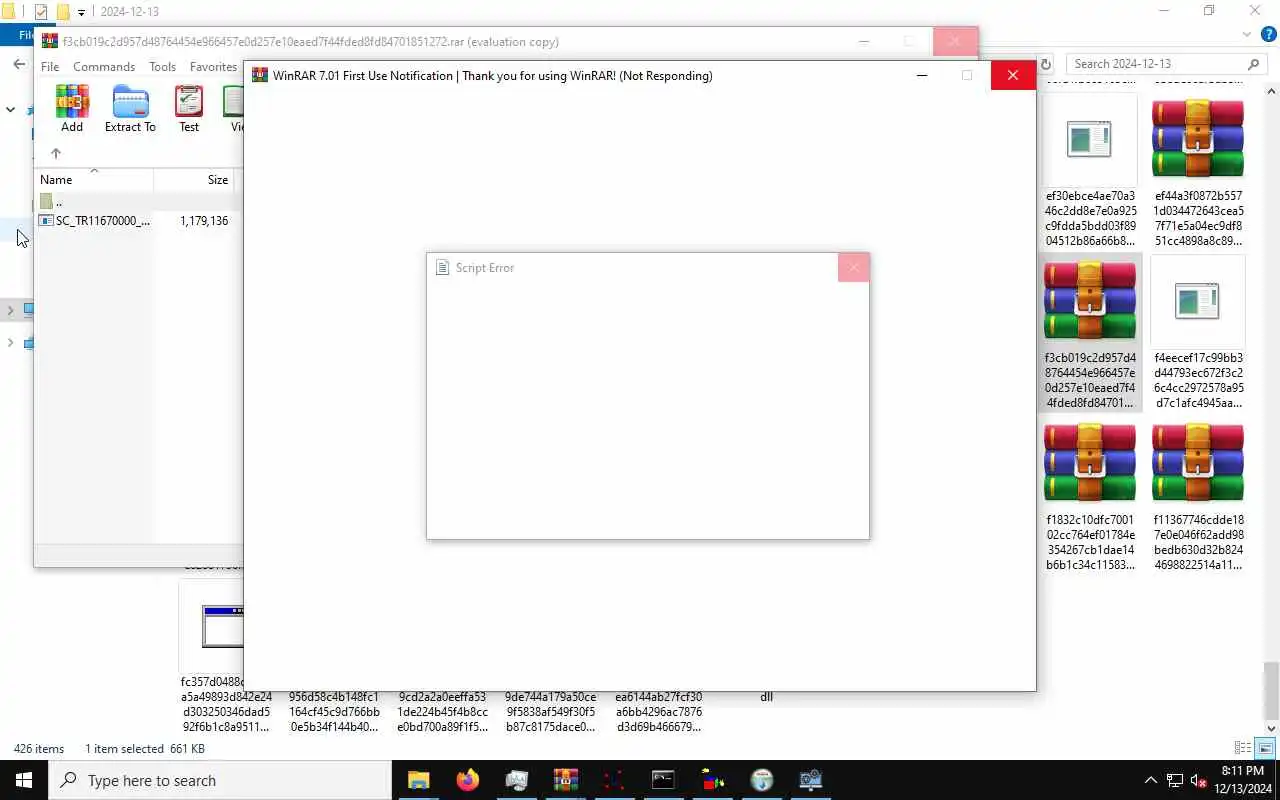Select the f11367746cdde18 RAR archive icon

click(1198, 463)
